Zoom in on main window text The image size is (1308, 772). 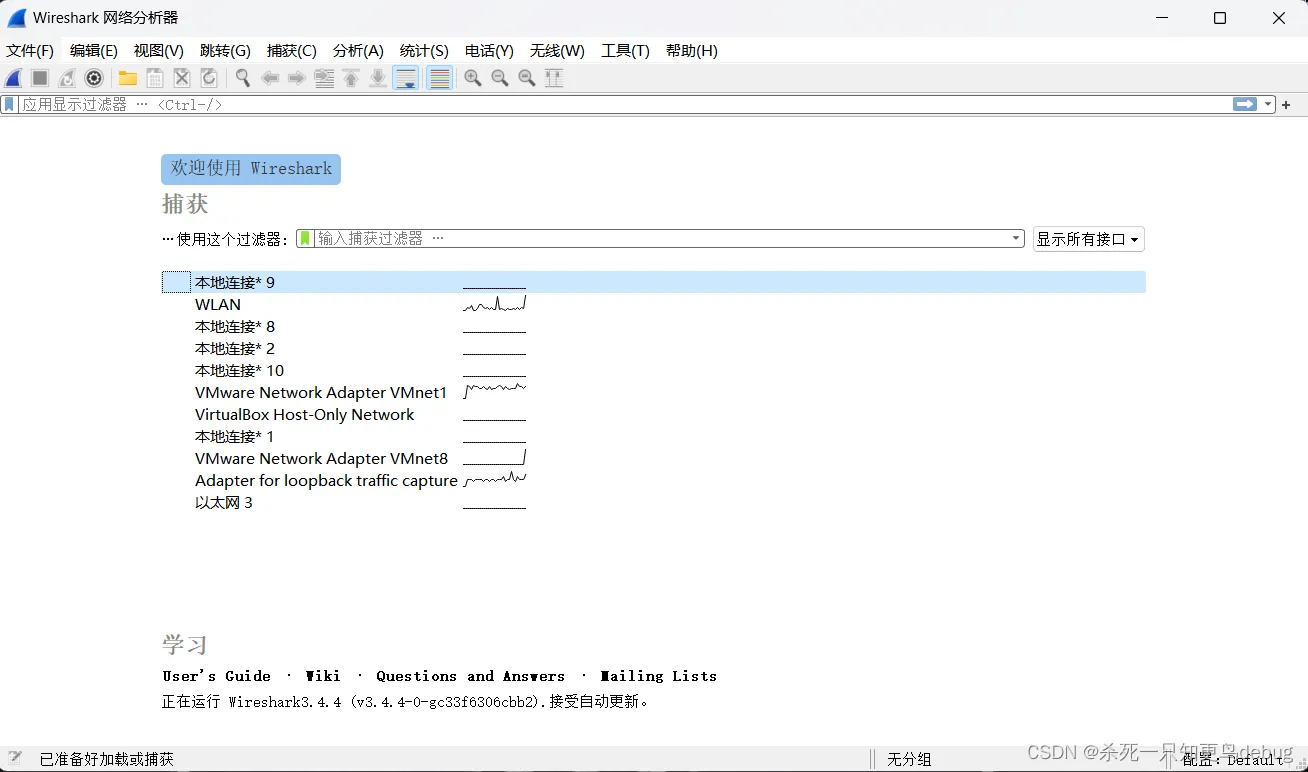(x=473, y=78)
